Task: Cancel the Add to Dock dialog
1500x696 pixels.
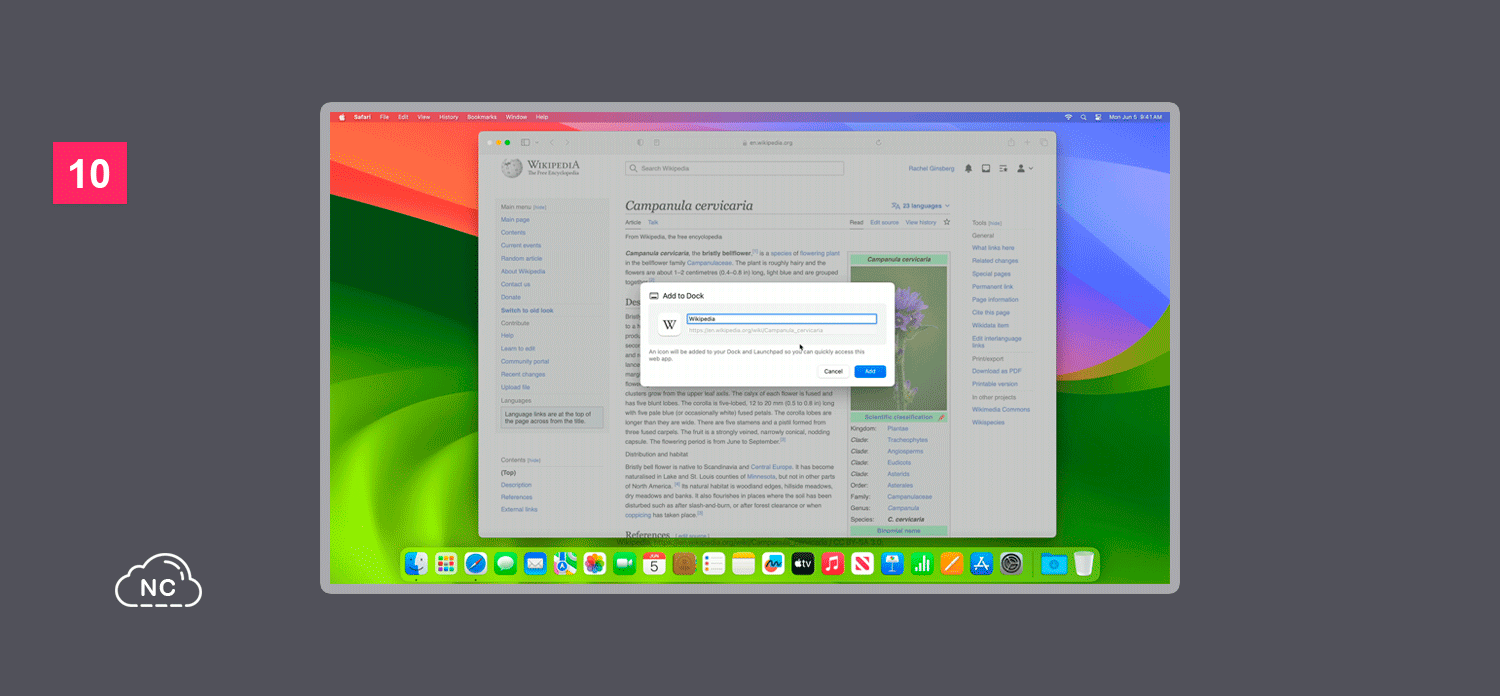Action: click(833, 371)
